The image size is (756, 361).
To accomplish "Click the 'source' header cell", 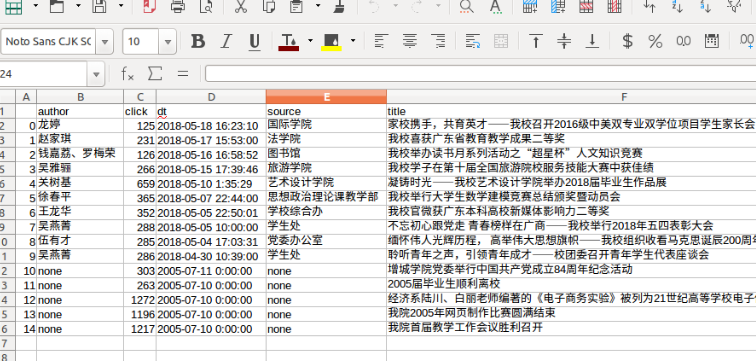I will click(326, 111).
